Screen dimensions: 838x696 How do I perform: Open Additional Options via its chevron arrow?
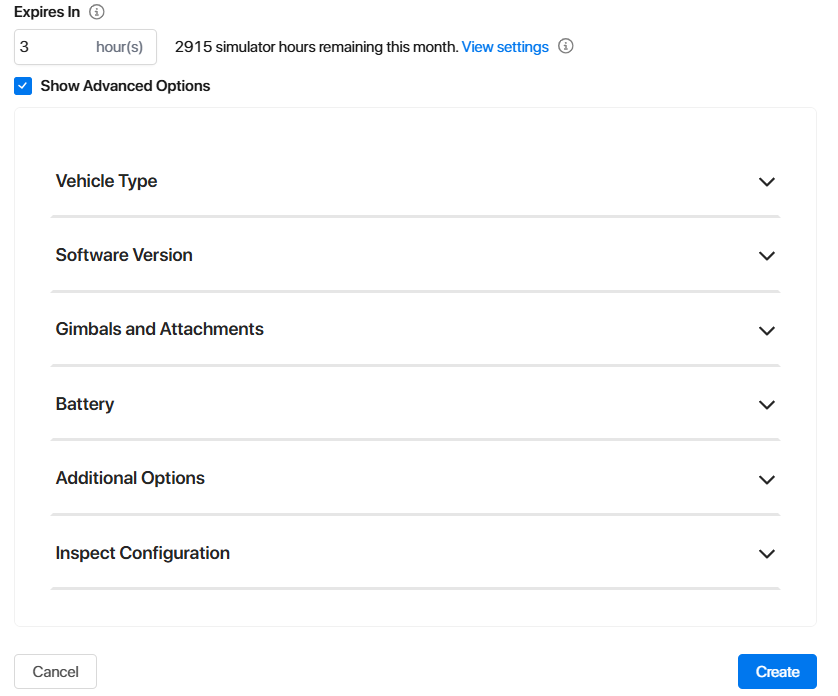[x=767, y=479]
